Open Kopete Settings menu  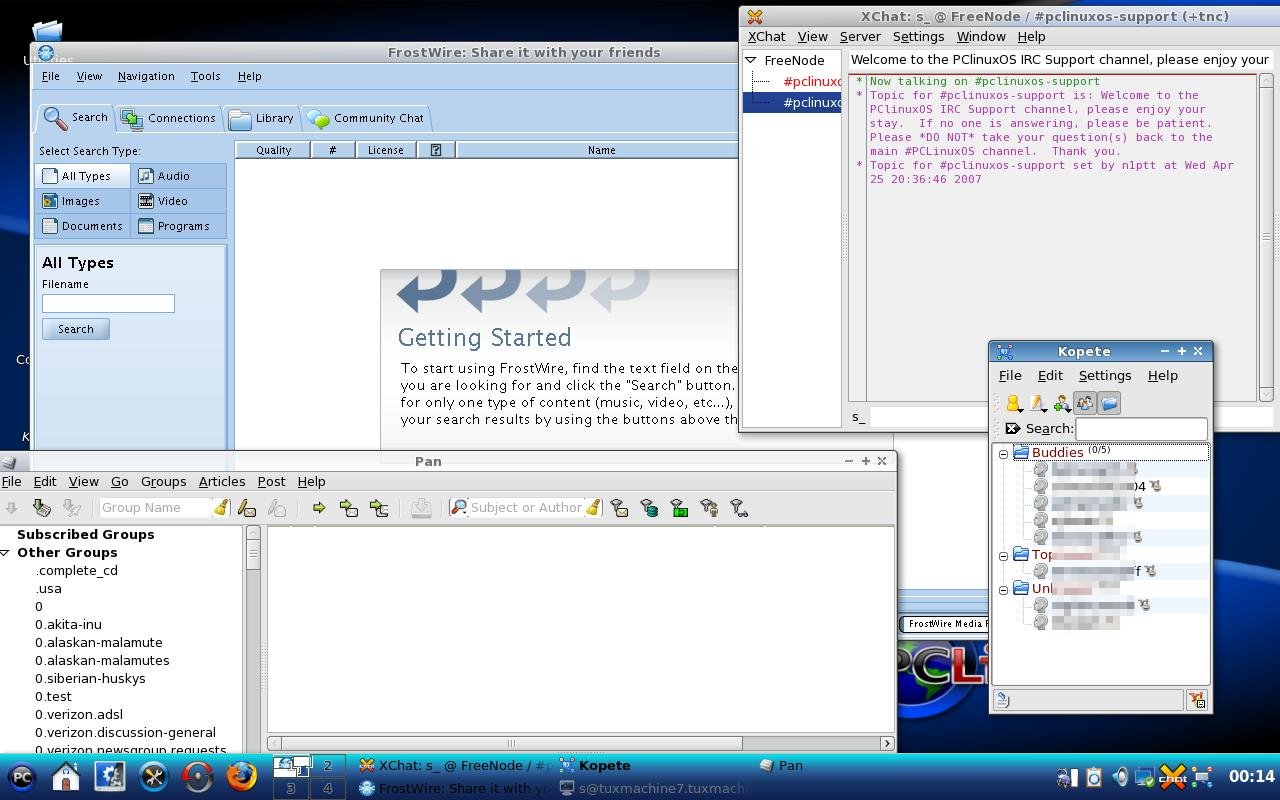(1105, 375)
